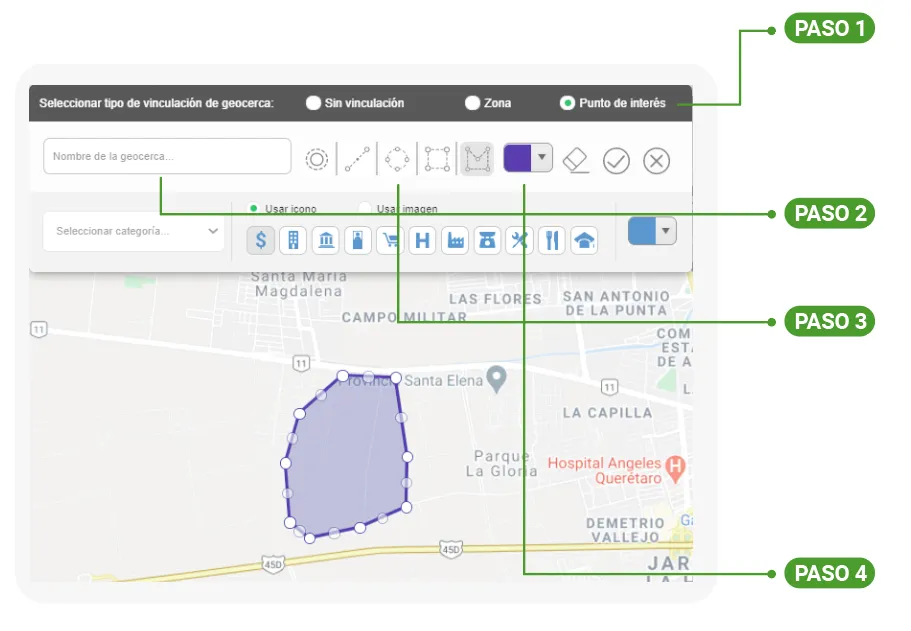Viewport: 911px width, 631px height.
Task: Click the Nombre de la geocerca field
Action: pyautogui.click(x=167, y=156)
